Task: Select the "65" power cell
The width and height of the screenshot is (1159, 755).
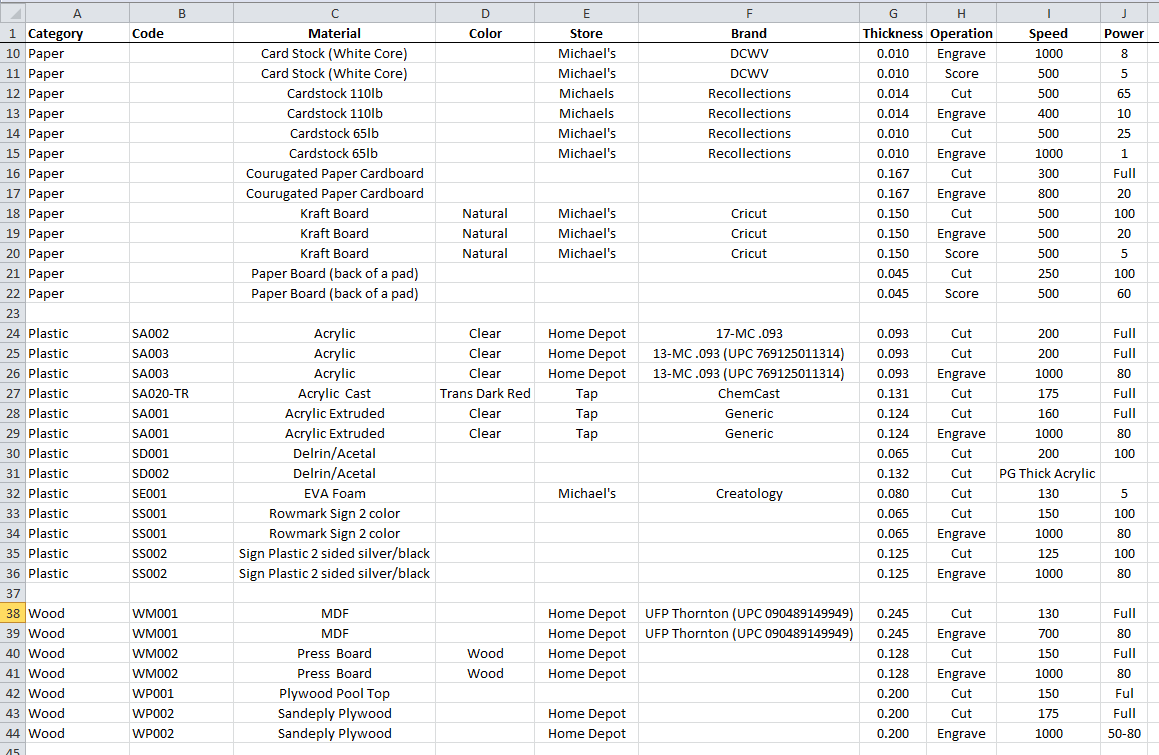Action: click(x=1124, y=94)
